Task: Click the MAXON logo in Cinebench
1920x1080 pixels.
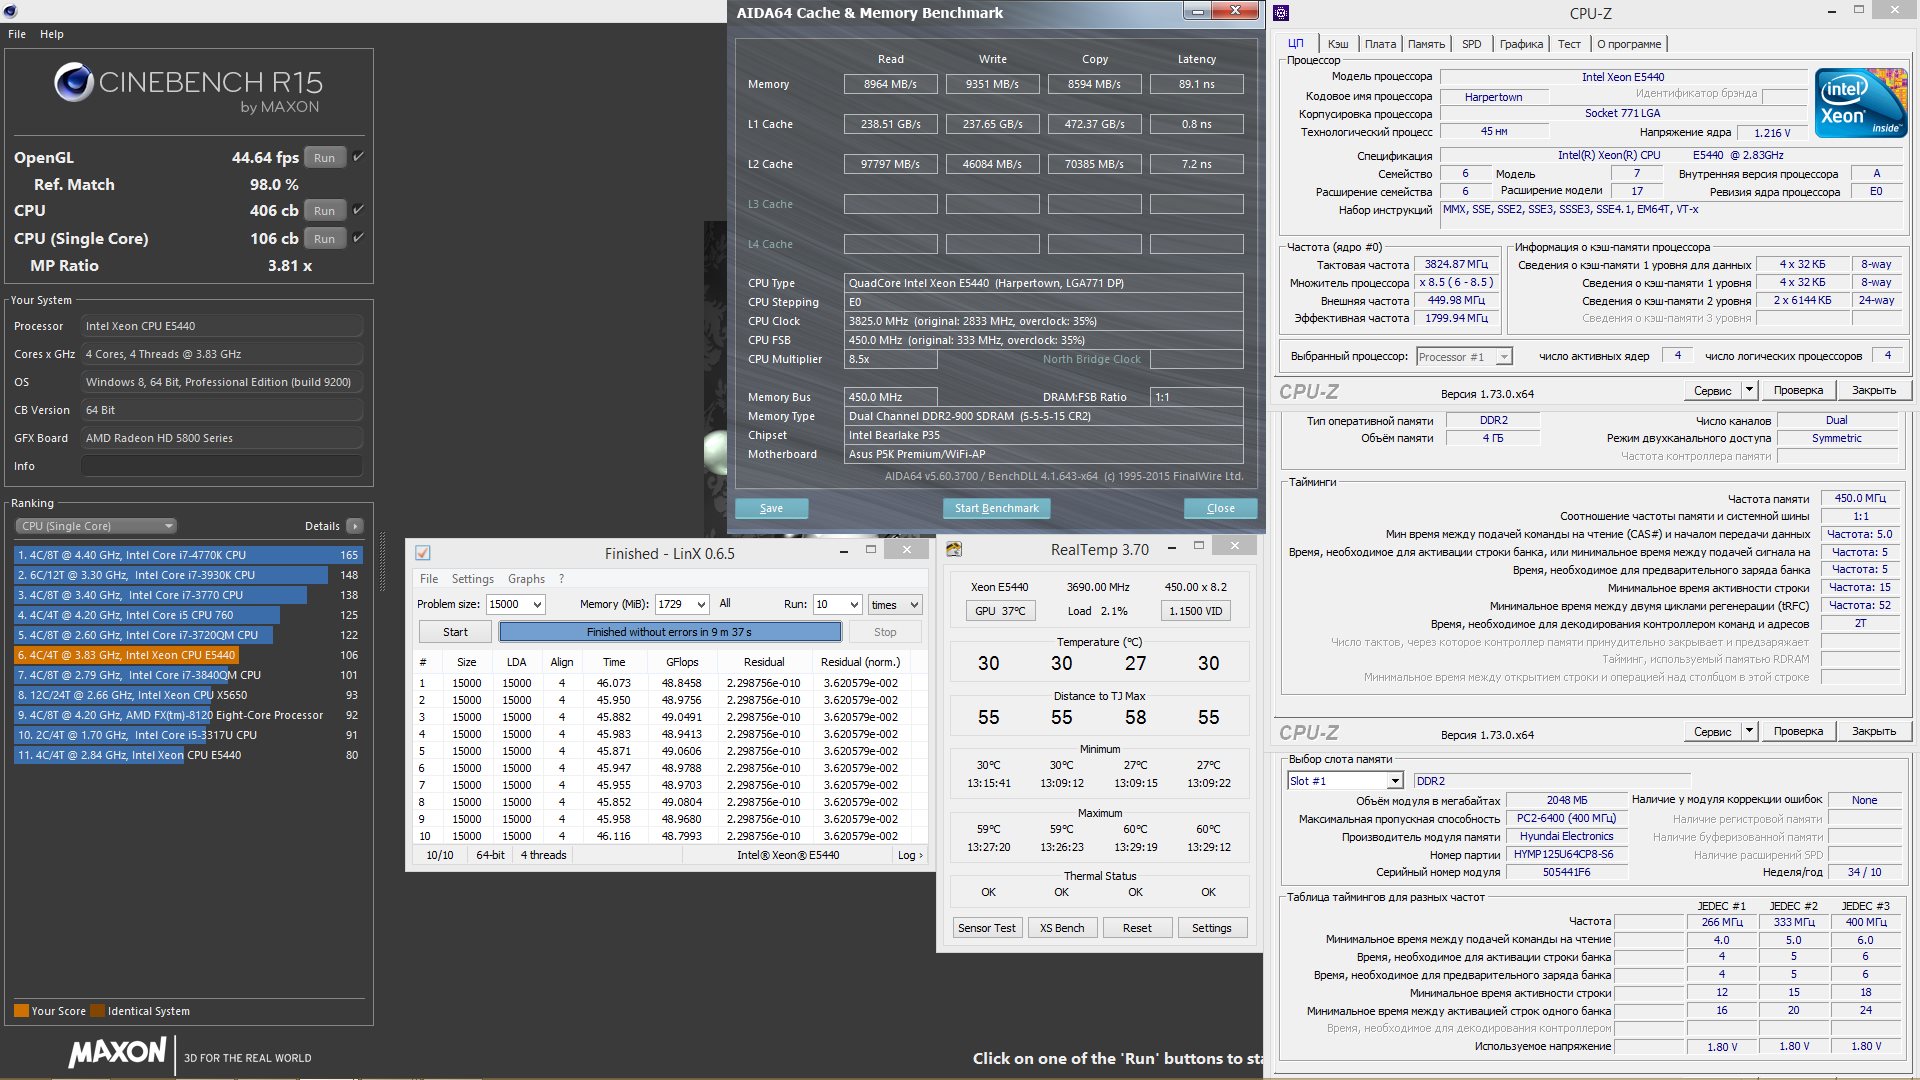Action: (118, 1052)
